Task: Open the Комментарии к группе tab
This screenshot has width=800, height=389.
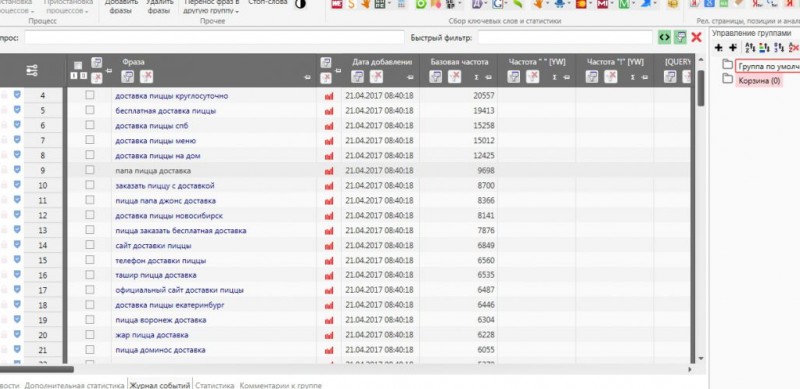Action: pos(281,385)
